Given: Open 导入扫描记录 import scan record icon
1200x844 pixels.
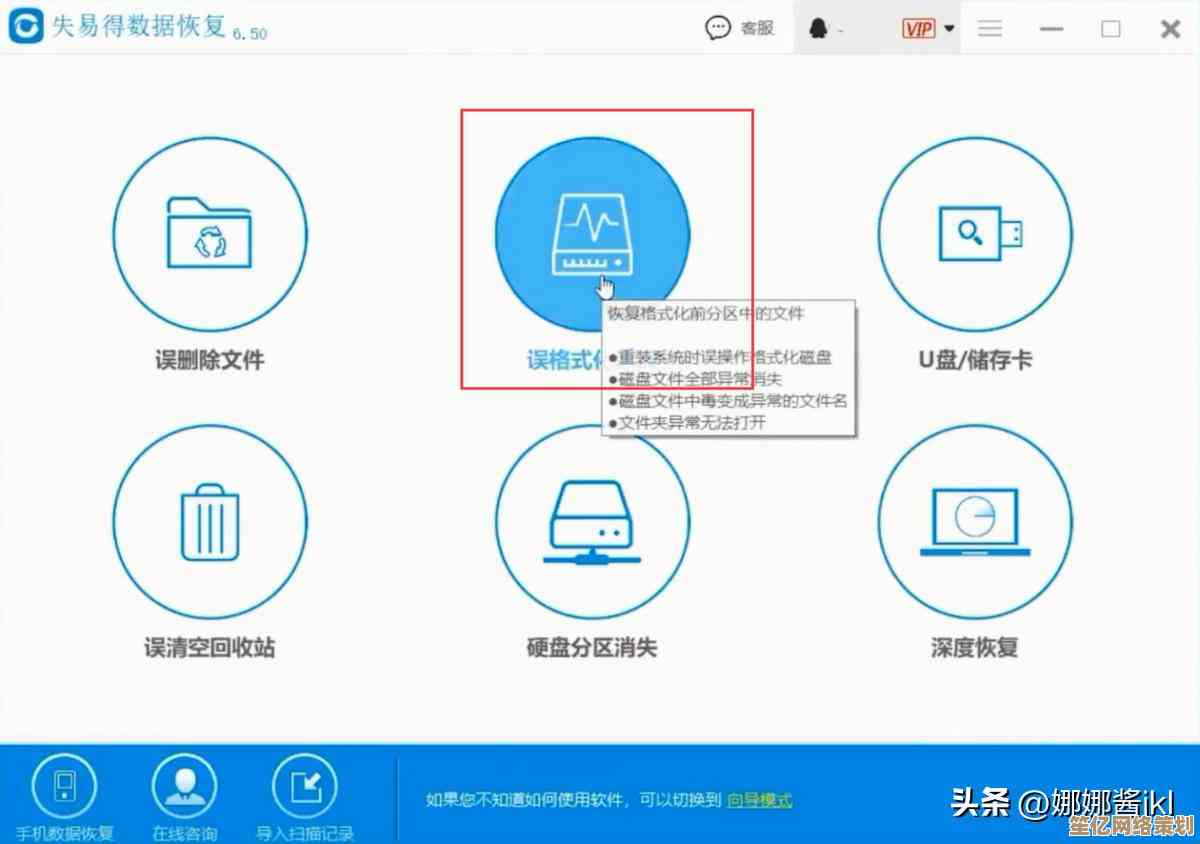Looking at the screenshot, I should [x=304, y=787].
